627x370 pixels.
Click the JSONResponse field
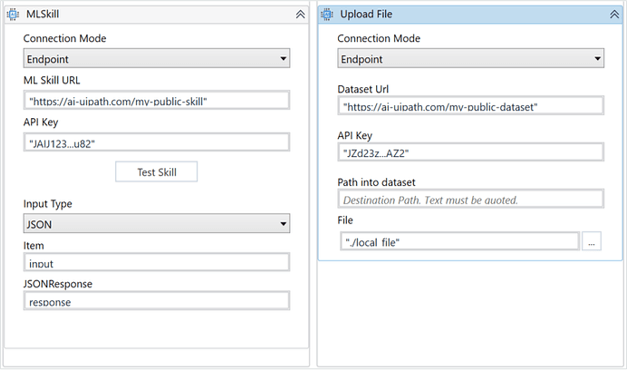pos(156,300)
